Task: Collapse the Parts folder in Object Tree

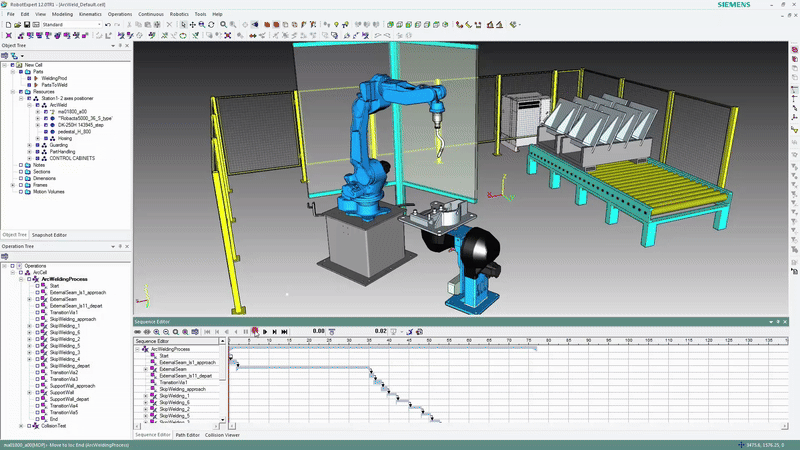Action: (x=13, y=72)
